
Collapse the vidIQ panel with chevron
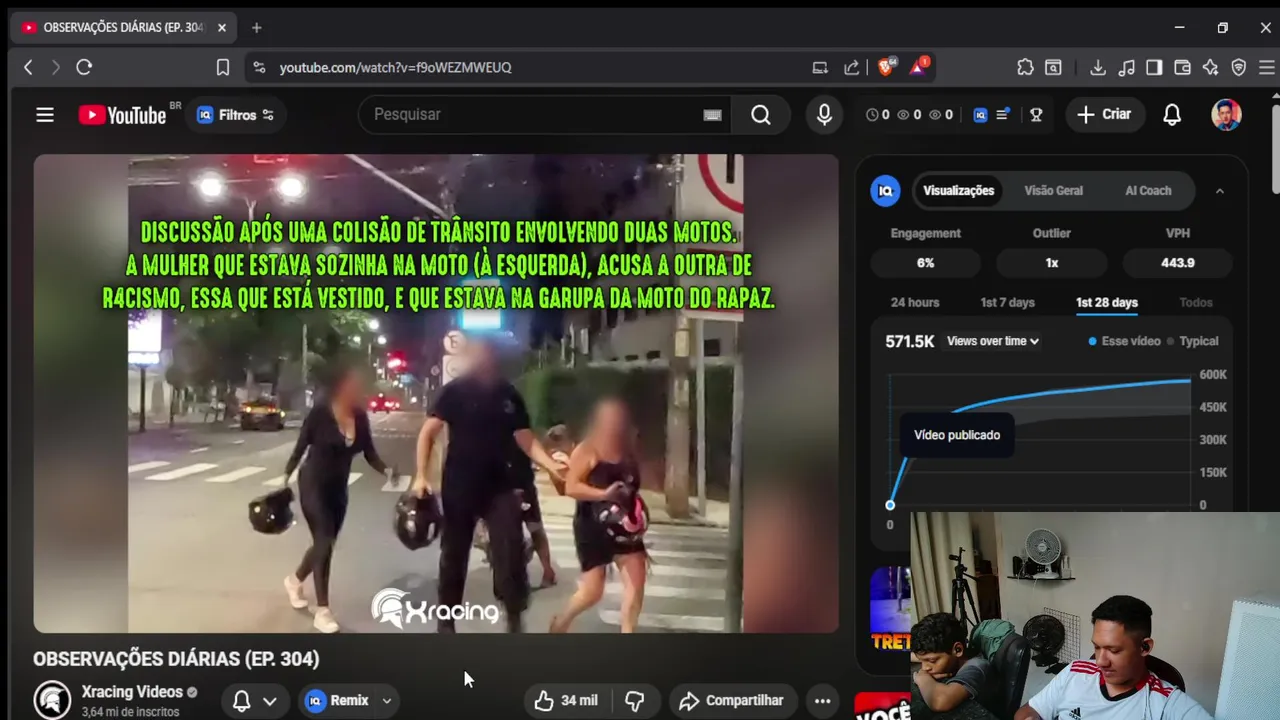coord(1219,191)
